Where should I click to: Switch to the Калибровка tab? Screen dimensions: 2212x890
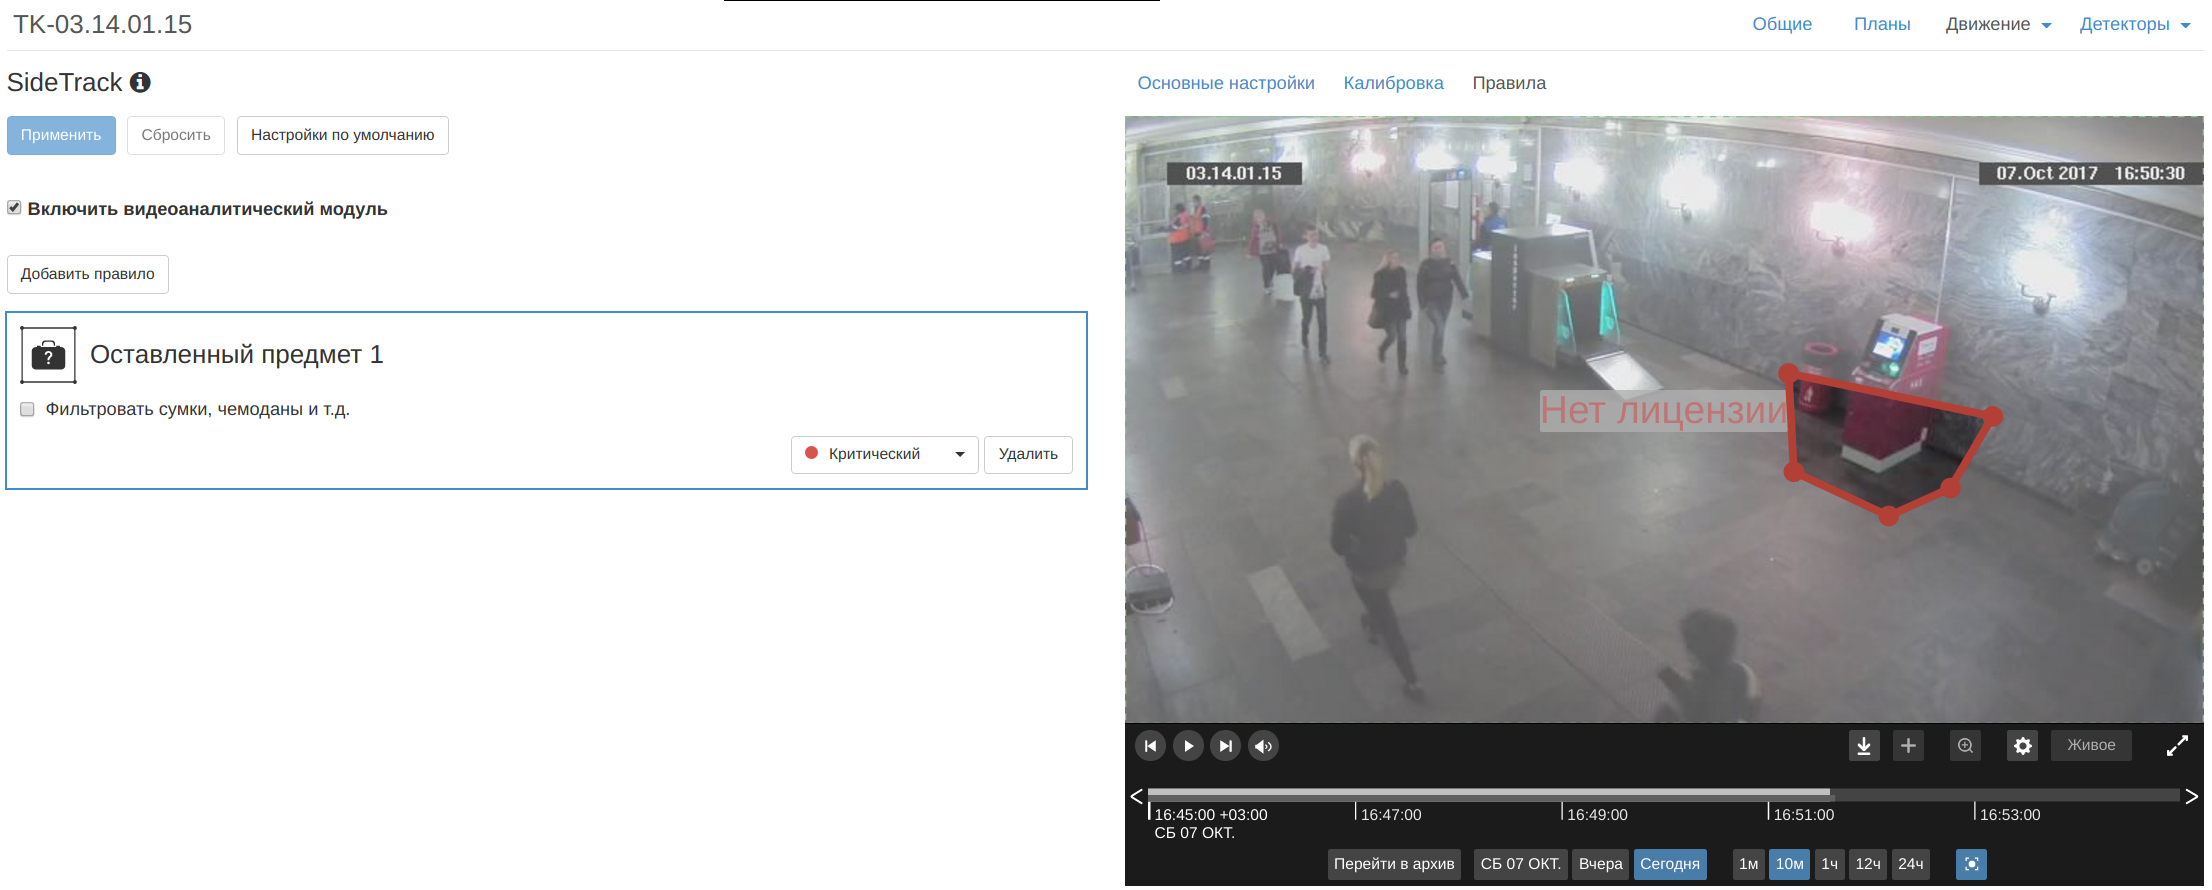point(1393,83)
